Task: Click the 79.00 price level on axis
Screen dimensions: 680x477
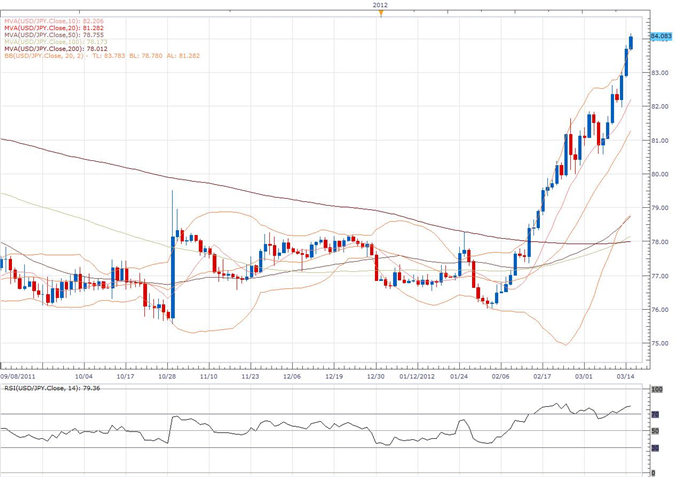Action: [x=659, y=208]
